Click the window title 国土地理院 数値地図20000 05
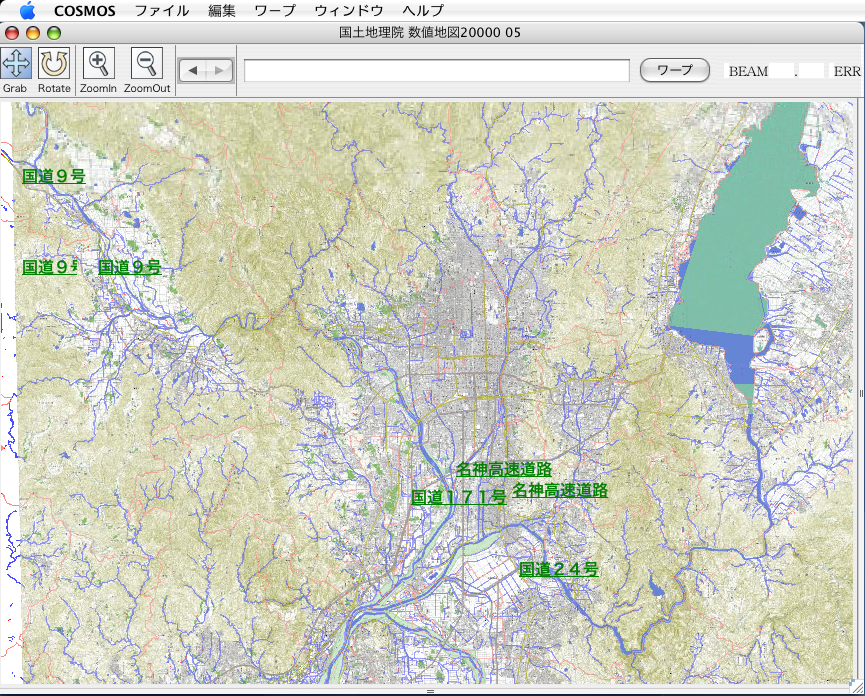Screen dimensions: 865x696 tap(430, 33)
